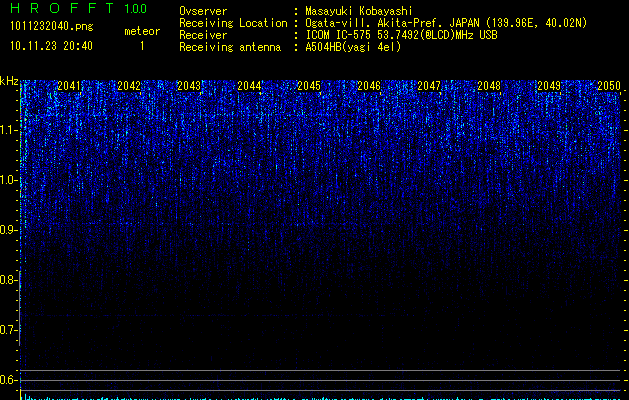Screen dimensions: 629x400
Task: Click the version number 1.0.0
Action: pos(136,9)
